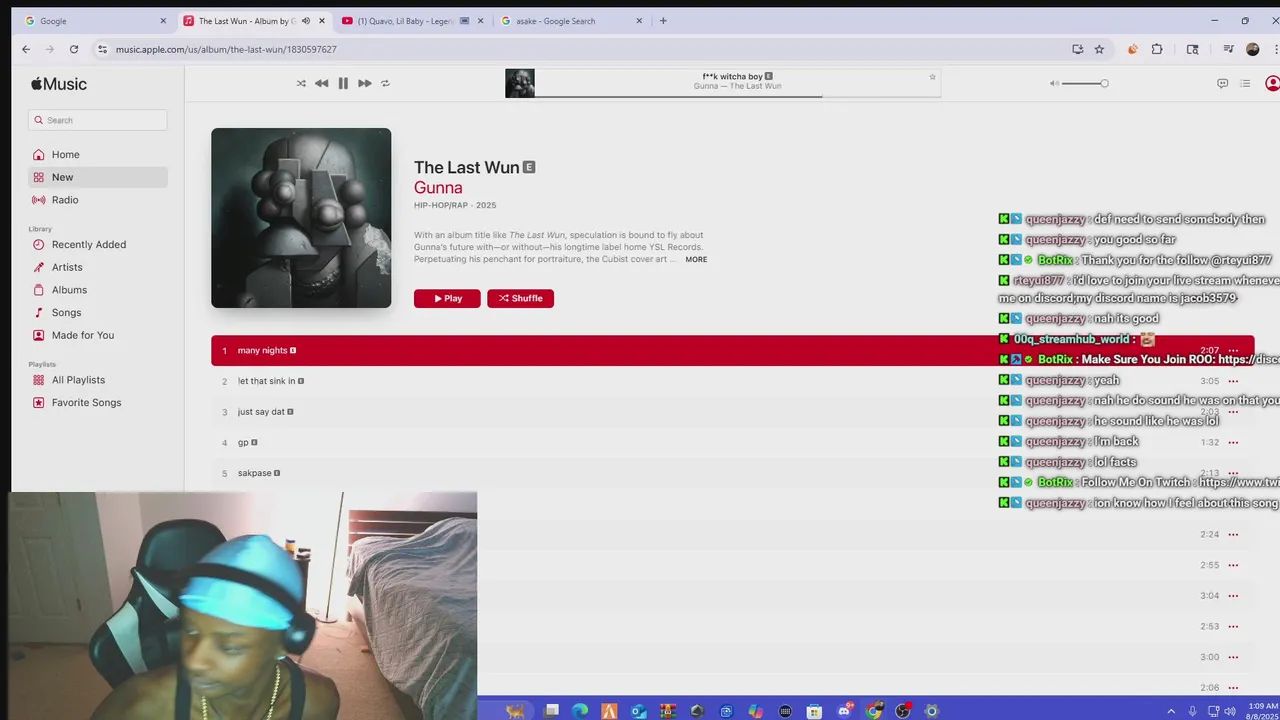Mute the volume speaker icon

[1054, 83]
